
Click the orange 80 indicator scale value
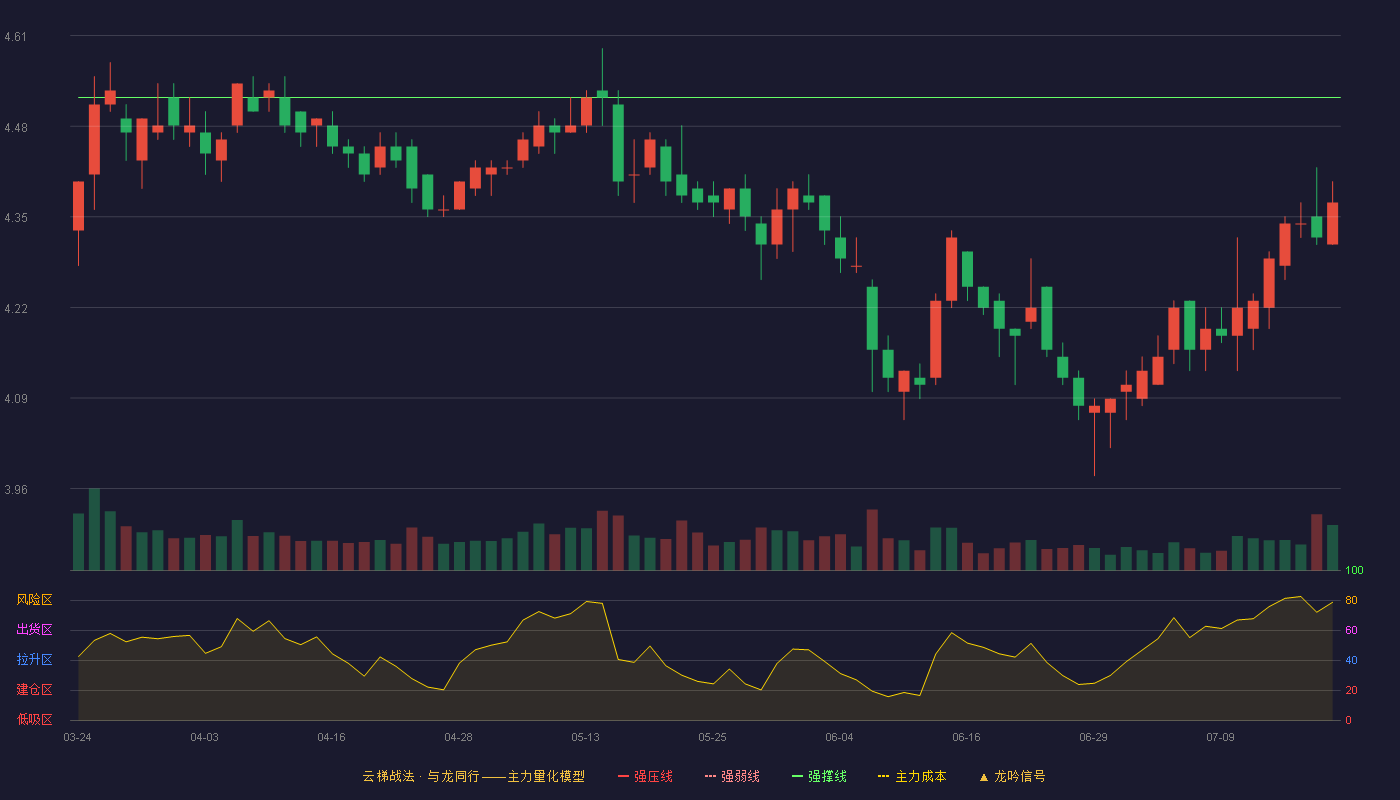coord(1351,600)
